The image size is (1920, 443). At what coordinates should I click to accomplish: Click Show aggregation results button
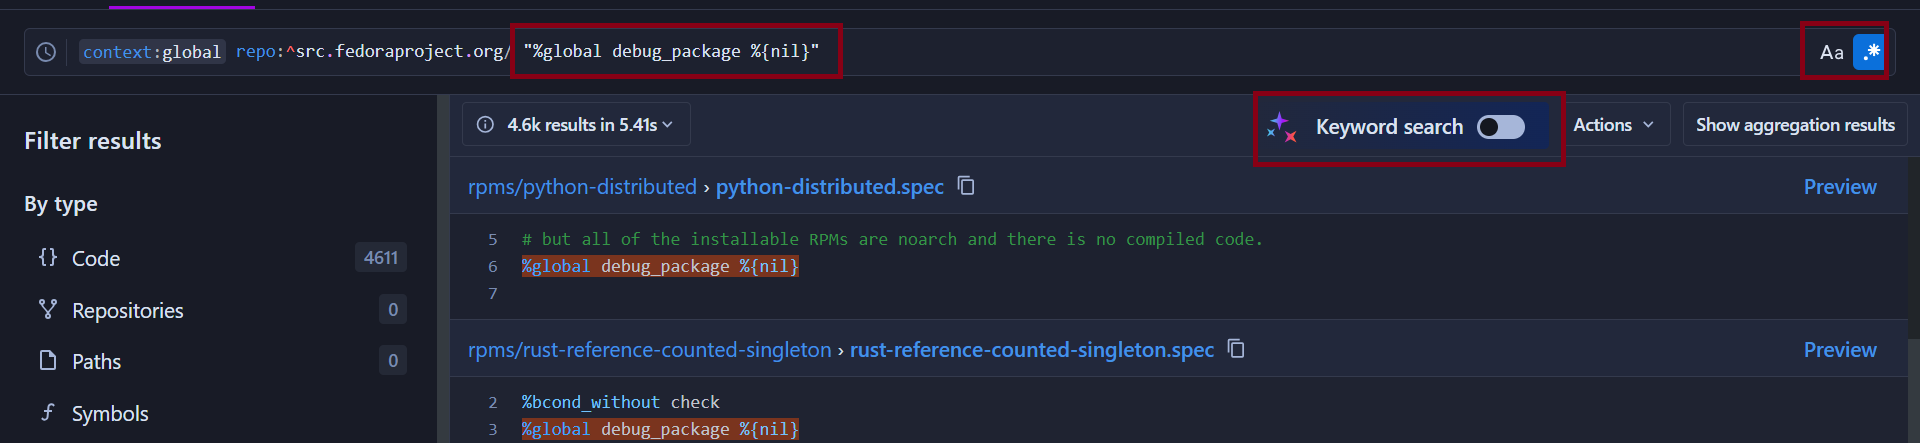point(1794,125)
